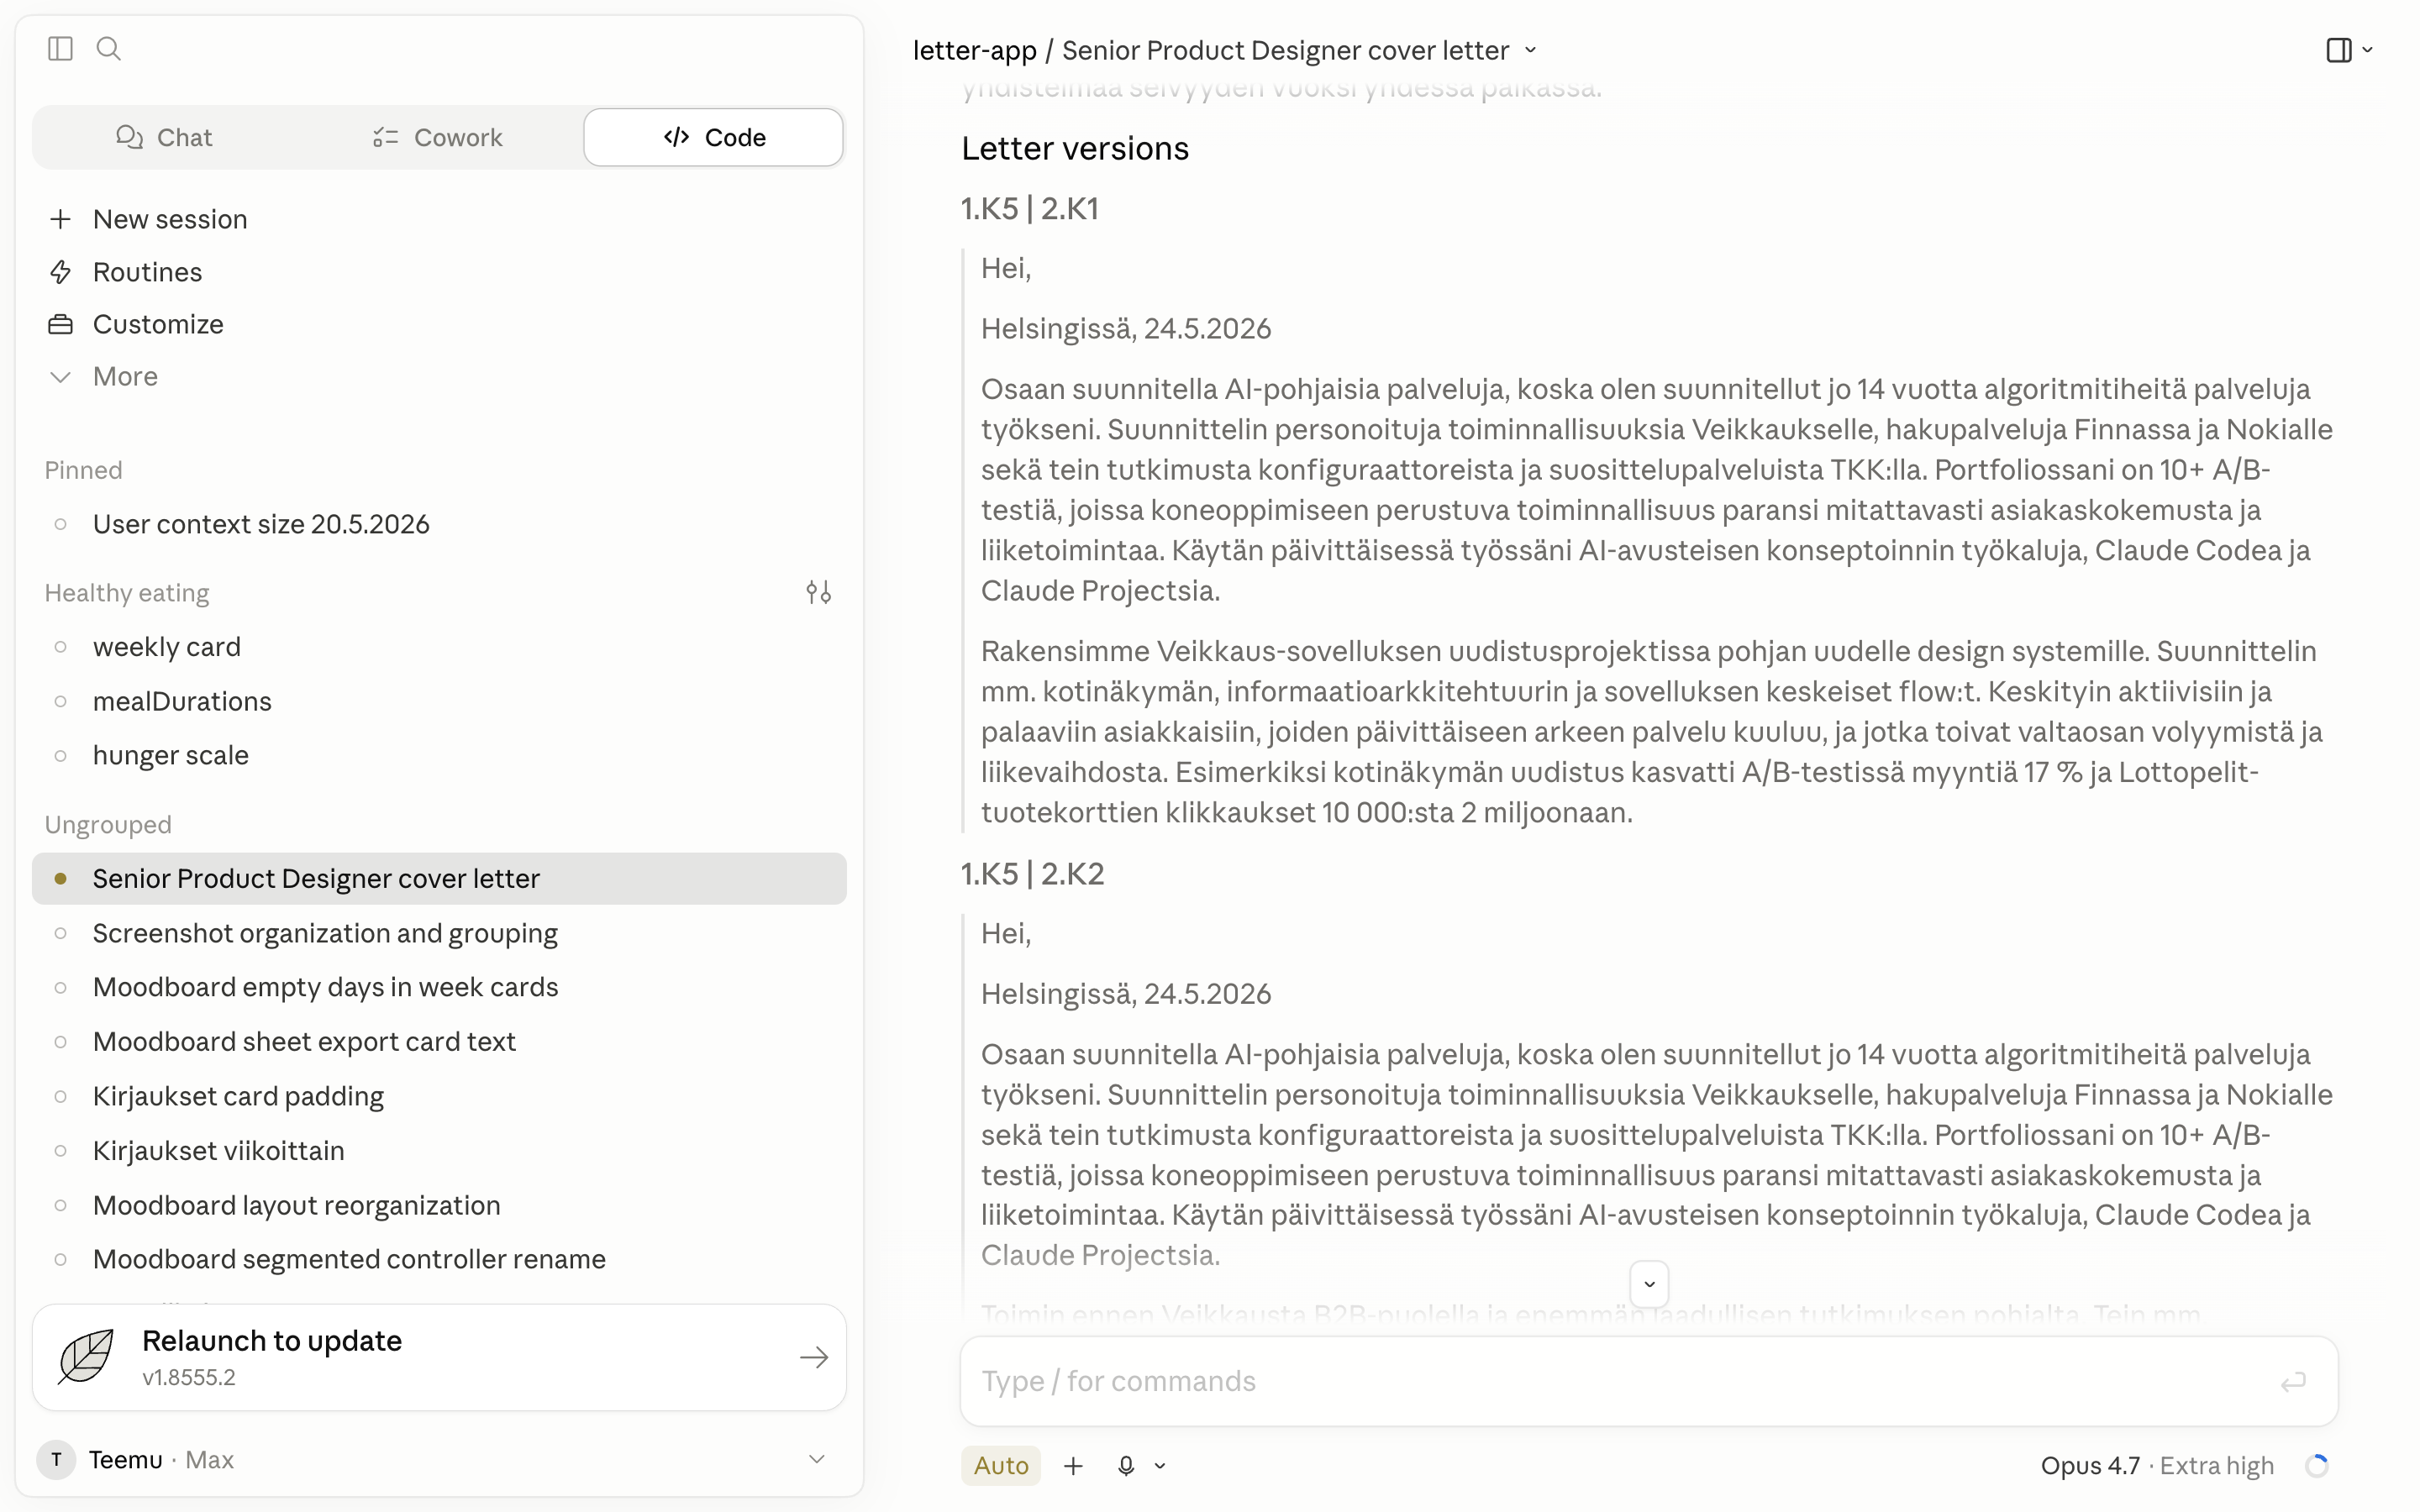The image size is (2420, 1512).
Task: Select Senior Product Designer cover letter session
Action: pos(439,878)
